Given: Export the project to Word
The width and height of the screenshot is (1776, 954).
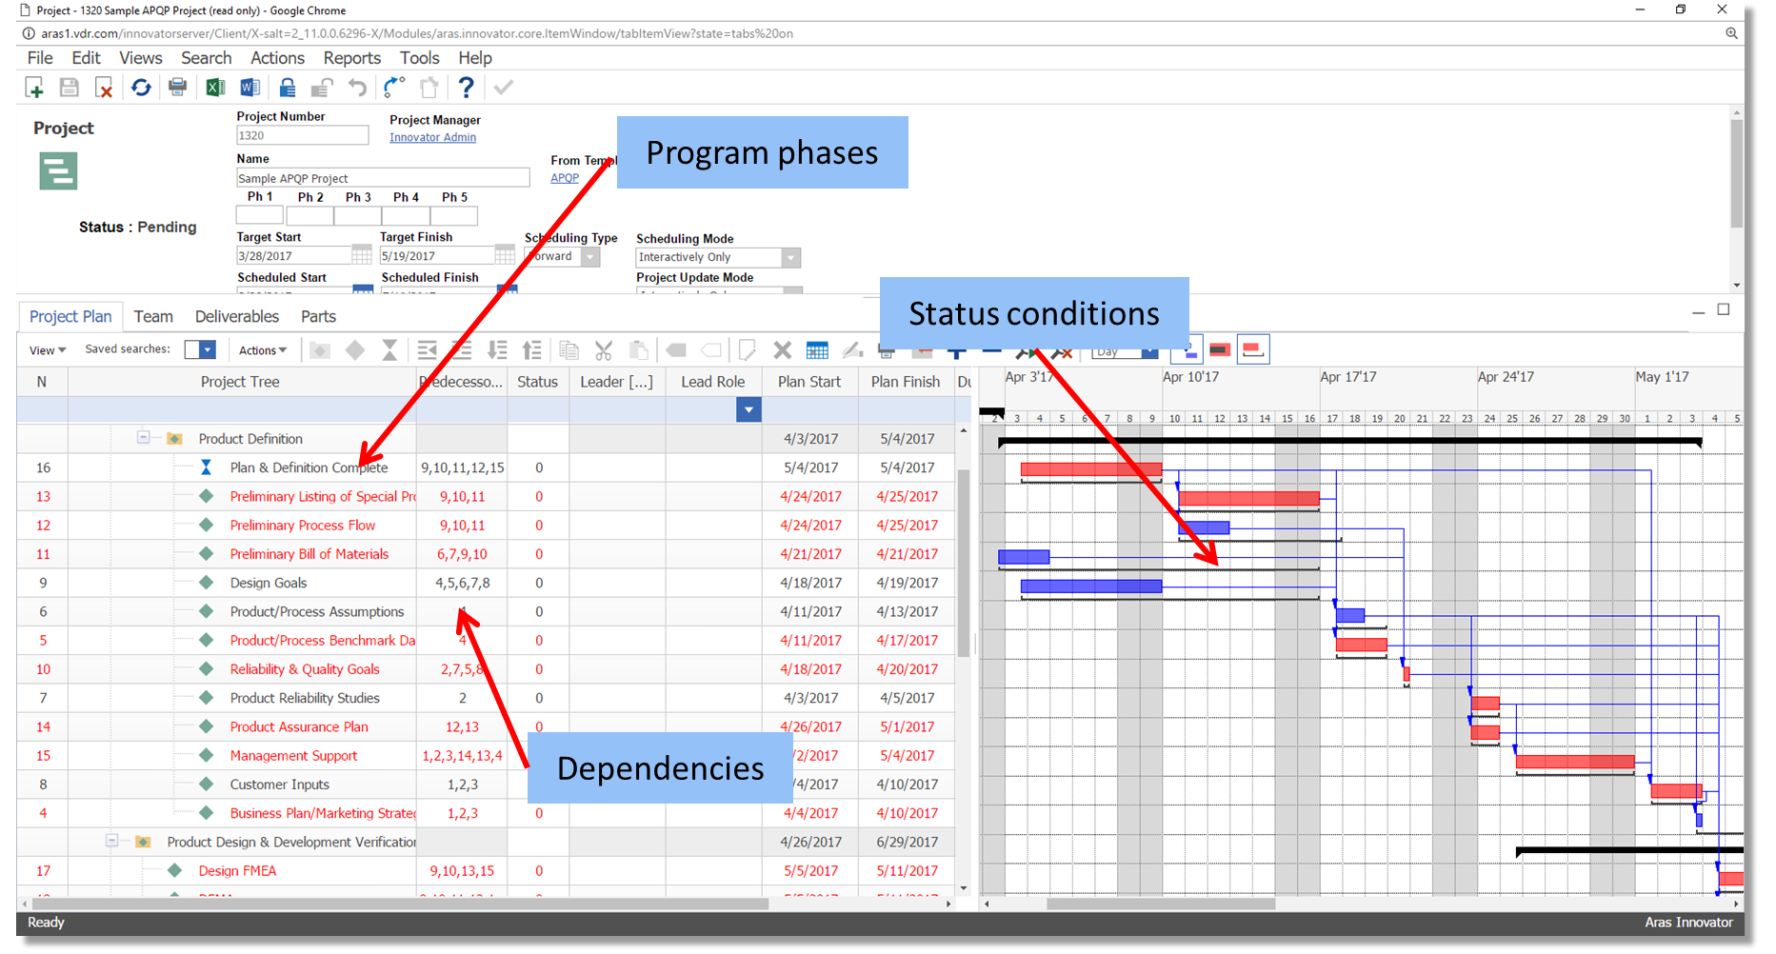Looking at the screenshot, I should (x=250, y=88).
